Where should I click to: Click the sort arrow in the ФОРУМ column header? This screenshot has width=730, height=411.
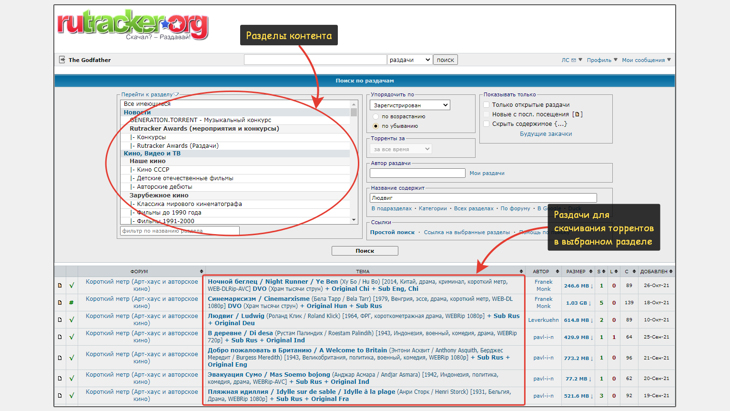coord(201,271)
